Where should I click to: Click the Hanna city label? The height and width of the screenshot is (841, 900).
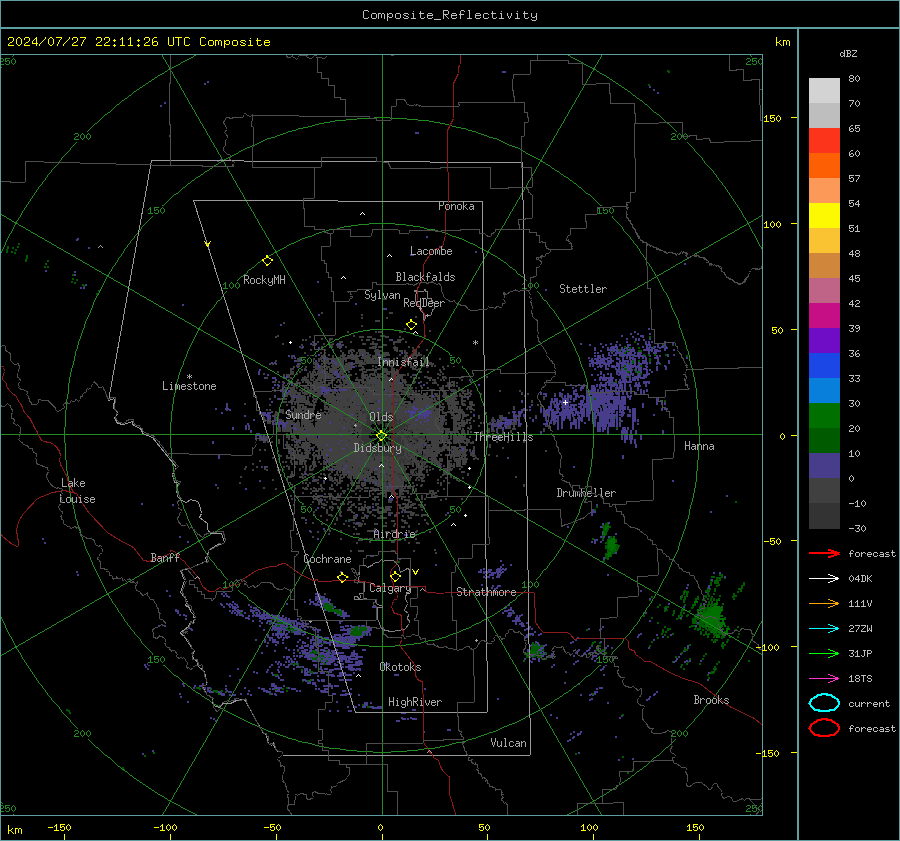pos(699,446)
